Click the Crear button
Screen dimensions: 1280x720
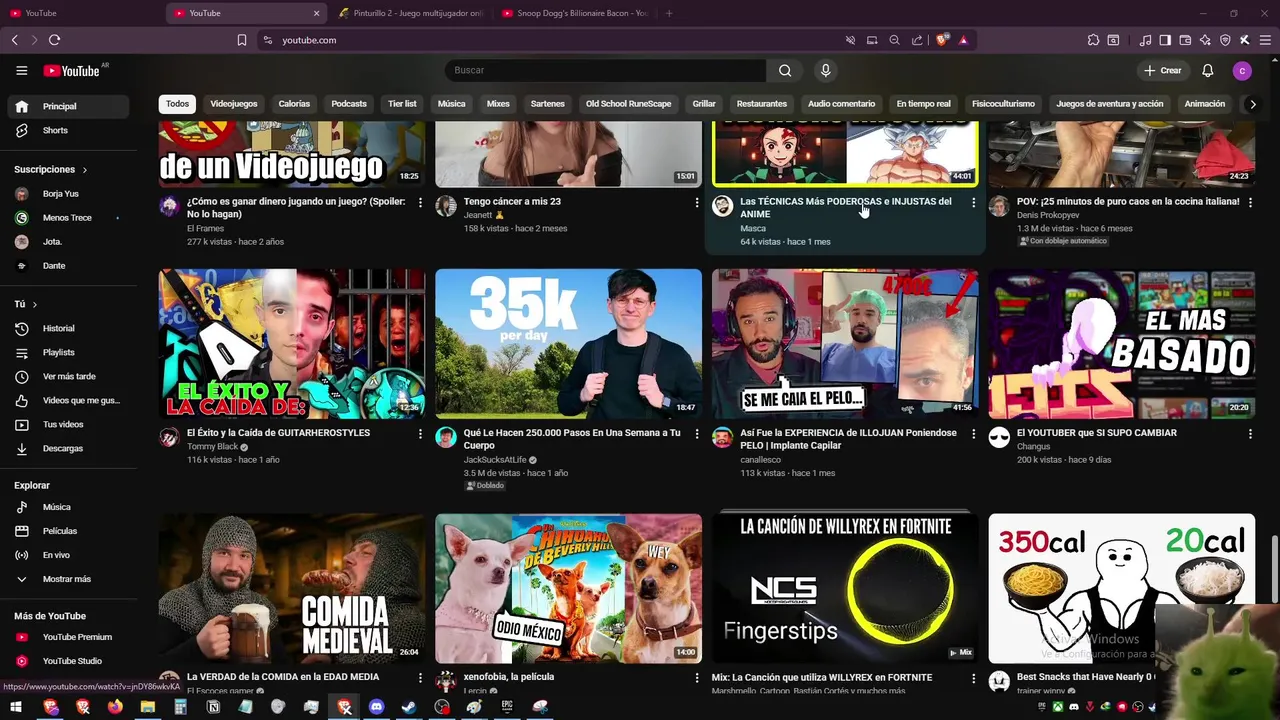[1163, 70]
